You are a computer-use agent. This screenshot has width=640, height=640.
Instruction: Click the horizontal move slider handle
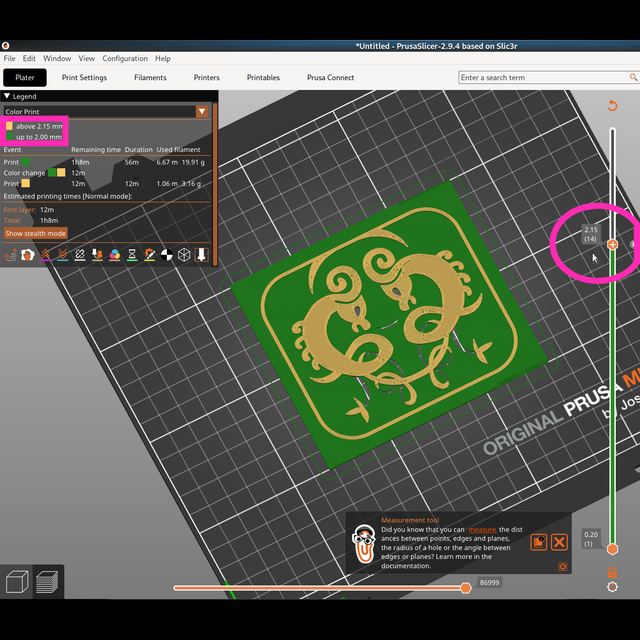tap(466, 588)
